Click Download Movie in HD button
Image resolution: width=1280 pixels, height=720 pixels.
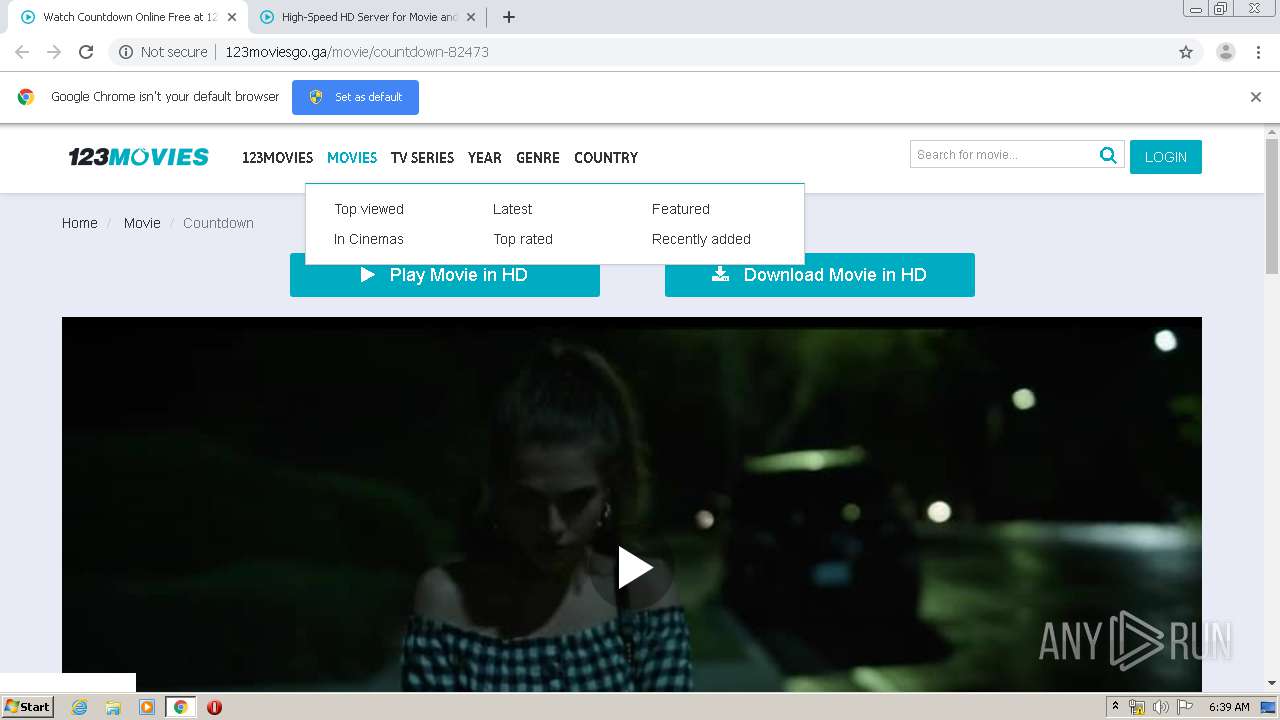click(x=820, y=275)
